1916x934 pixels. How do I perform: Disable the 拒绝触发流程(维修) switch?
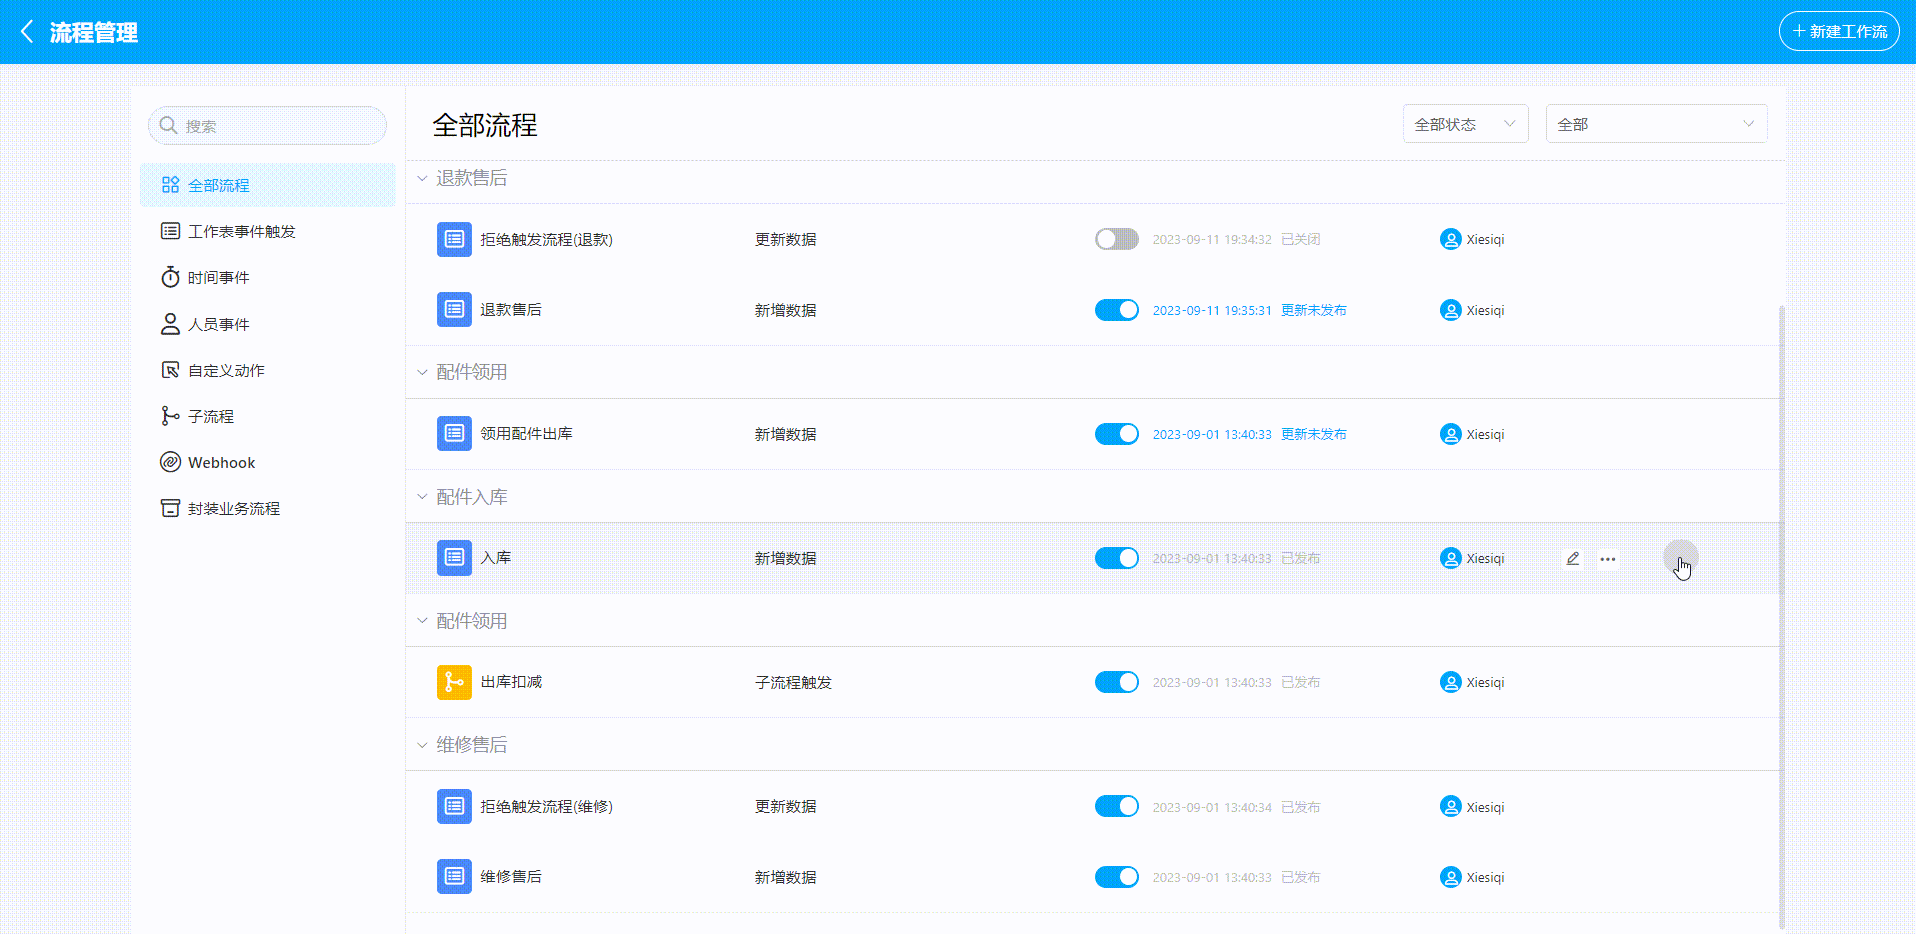point(1117,806)
